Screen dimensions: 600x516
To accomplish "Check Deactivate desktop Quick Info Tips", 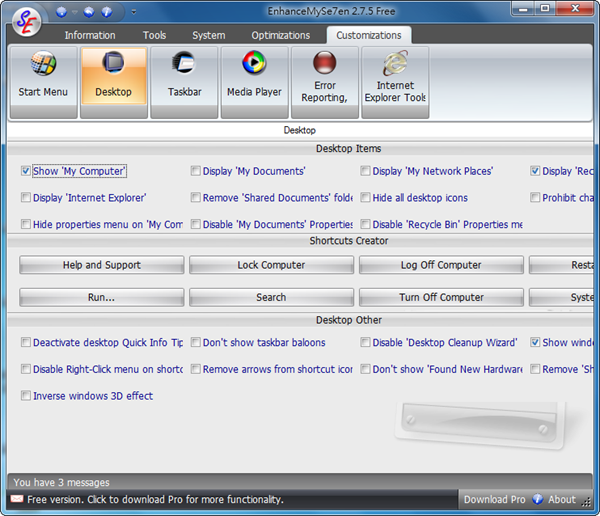I will 26,342.
